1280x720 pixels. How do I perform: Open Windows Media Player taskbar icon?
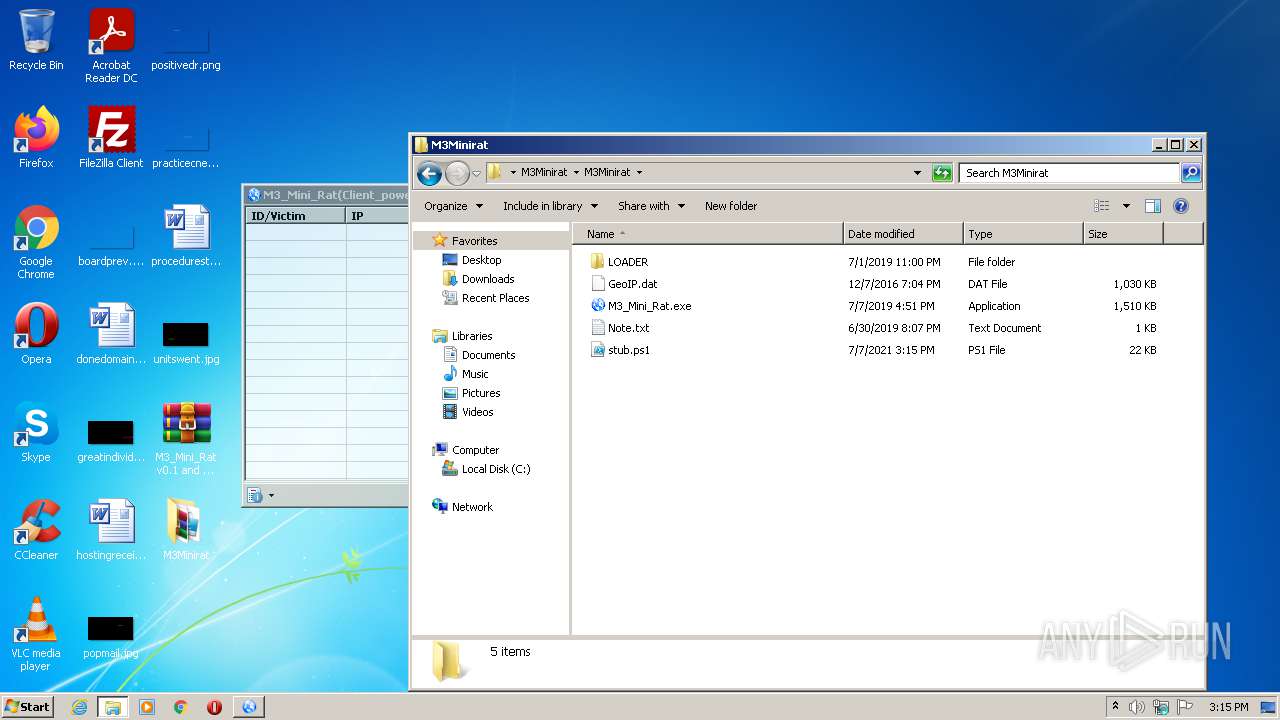click(147, 707)
